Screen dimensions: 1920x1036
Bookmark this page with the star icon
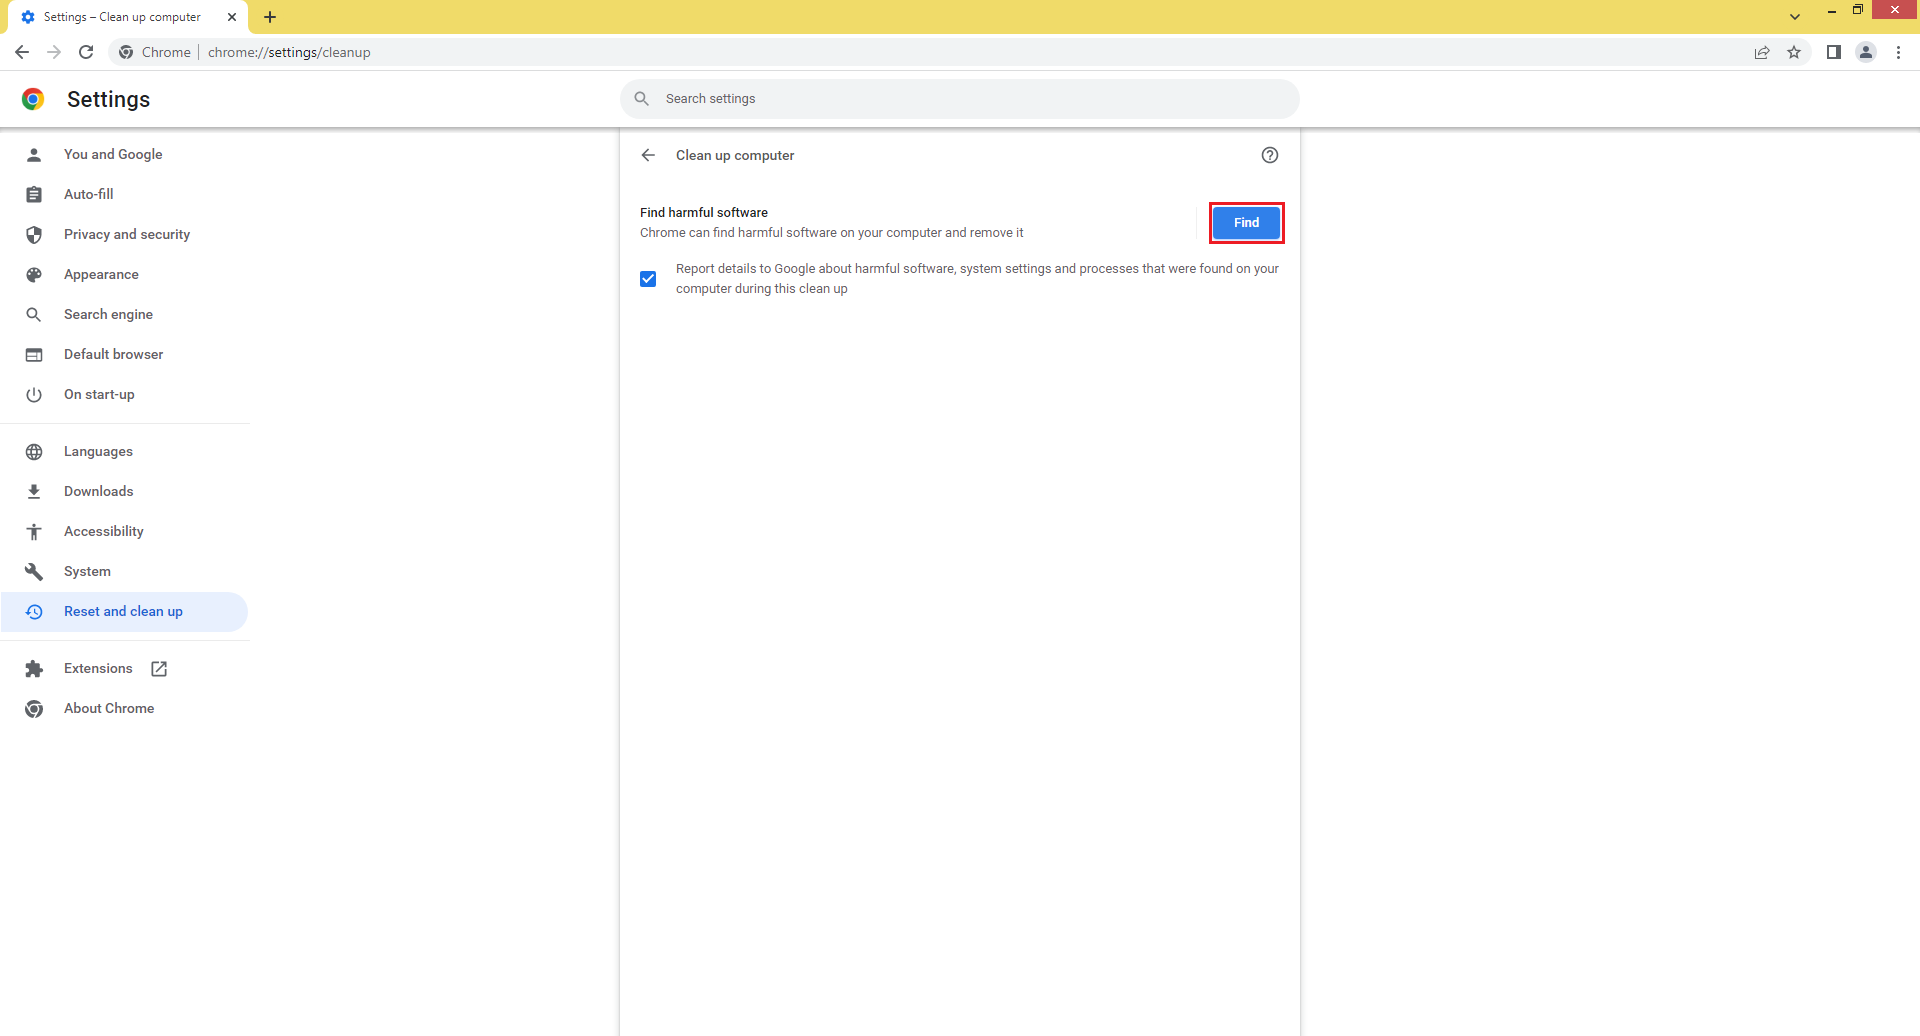point(1794,52)
